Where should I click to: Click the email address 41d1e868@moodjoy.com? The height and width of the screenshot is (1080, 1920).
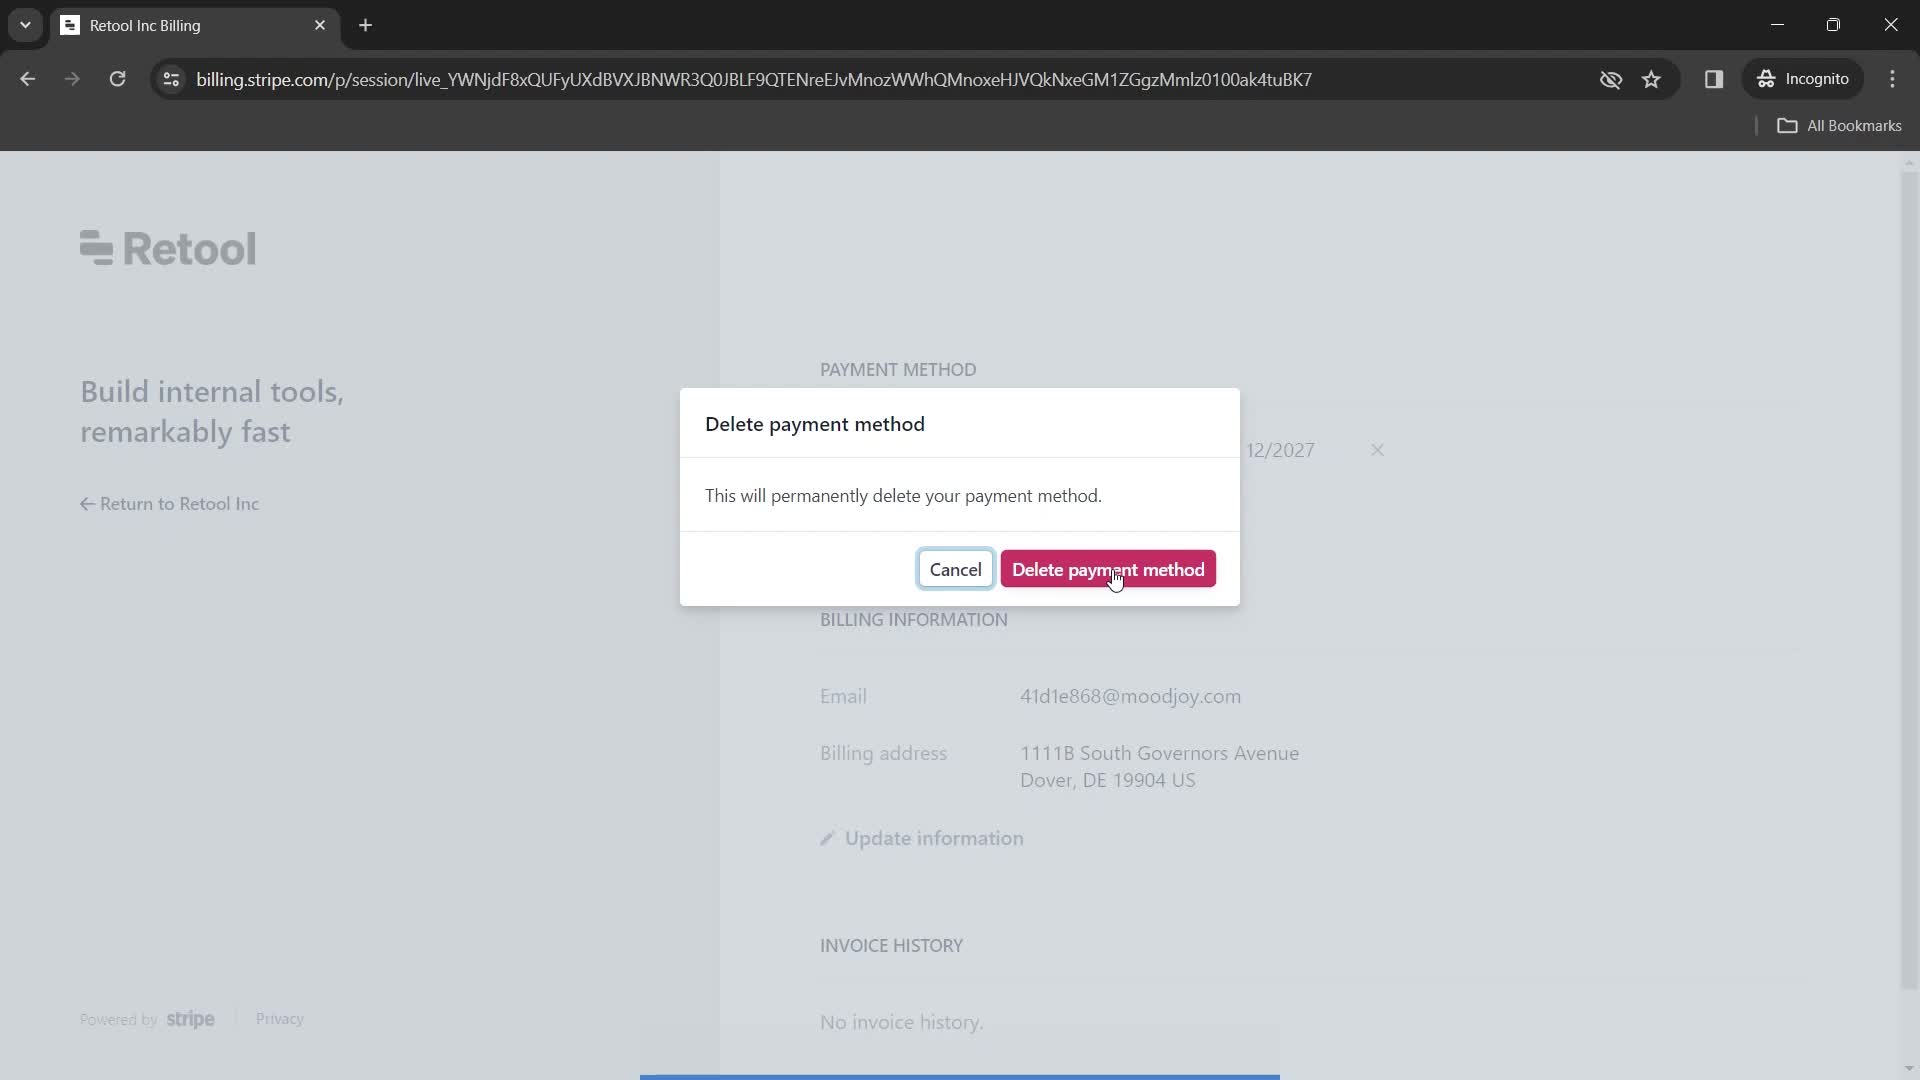coord(1131,695)
